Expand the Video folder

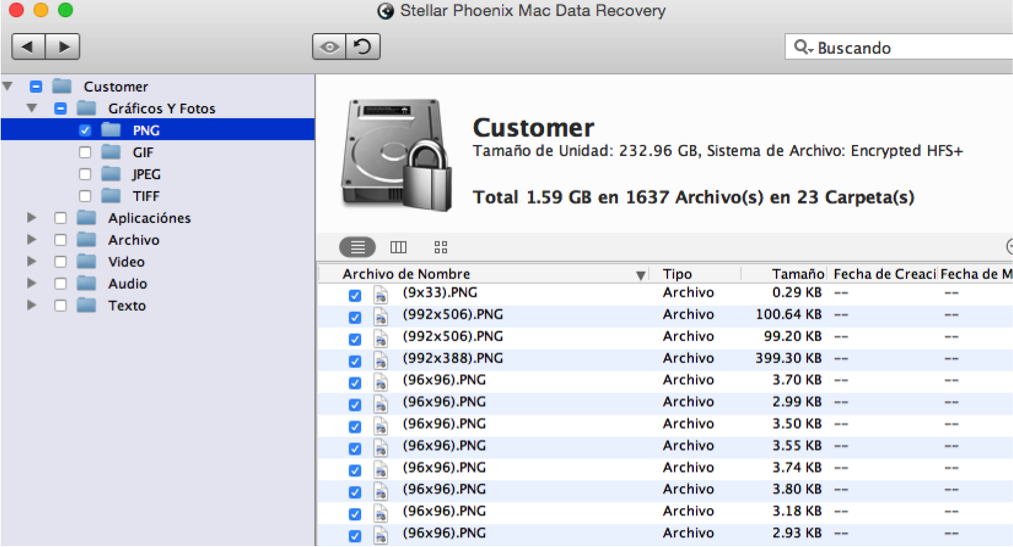coord(31,262)
